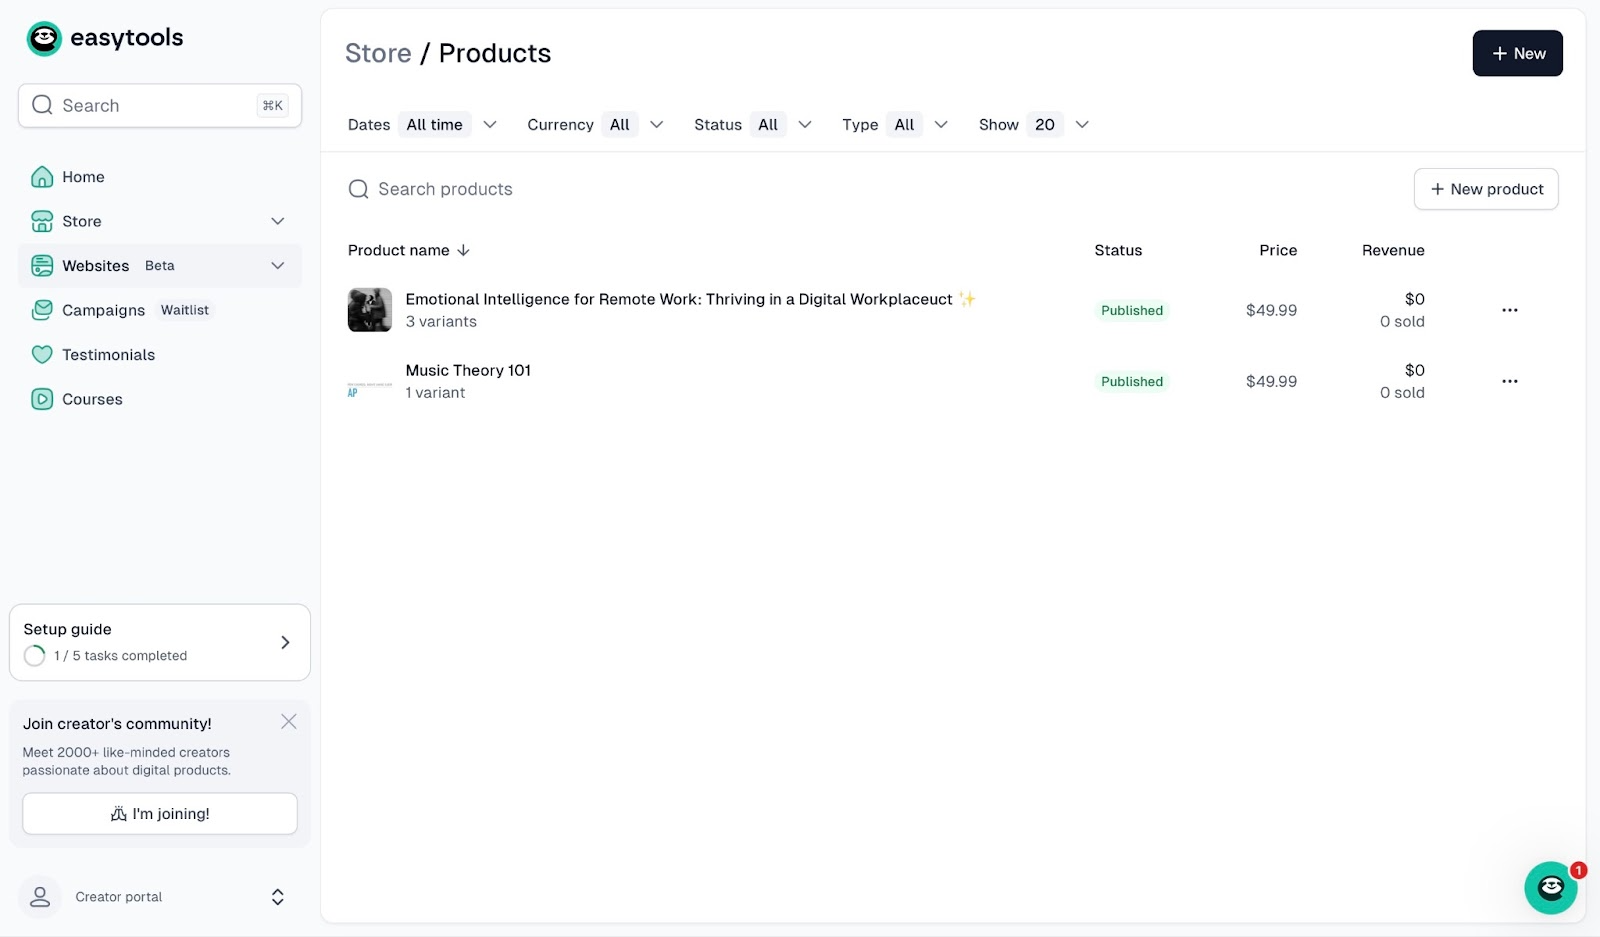Open the Setup guide tasks panel
1600x937 pixels.
pos(160,642)
